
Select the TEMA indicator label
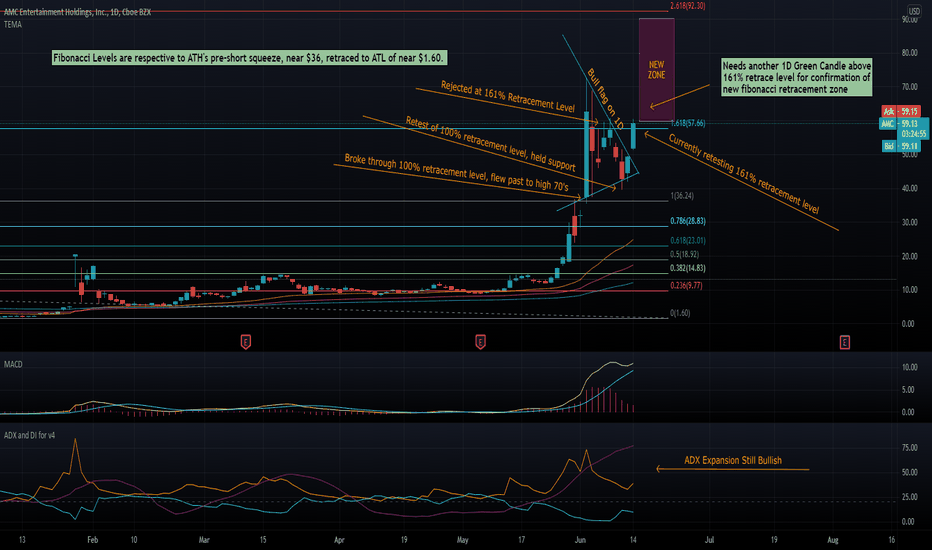tap(12, 24)
